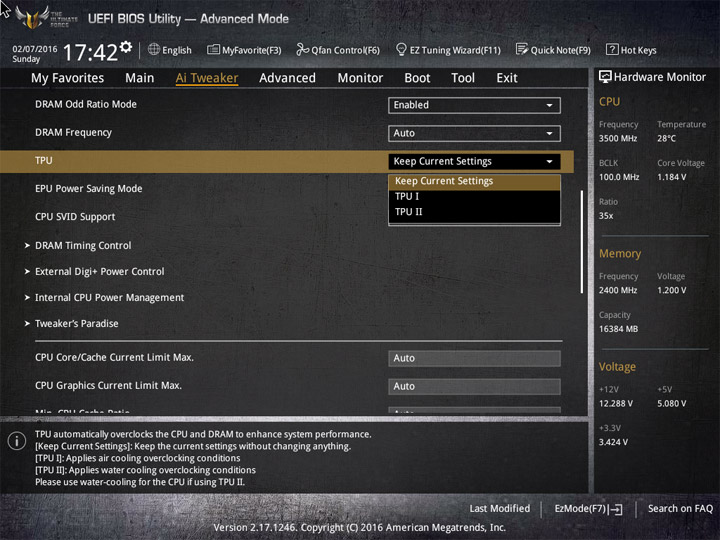Open Qfan Control fan icon
Viewport: 720px width, 540px height.
click(303, 50)
